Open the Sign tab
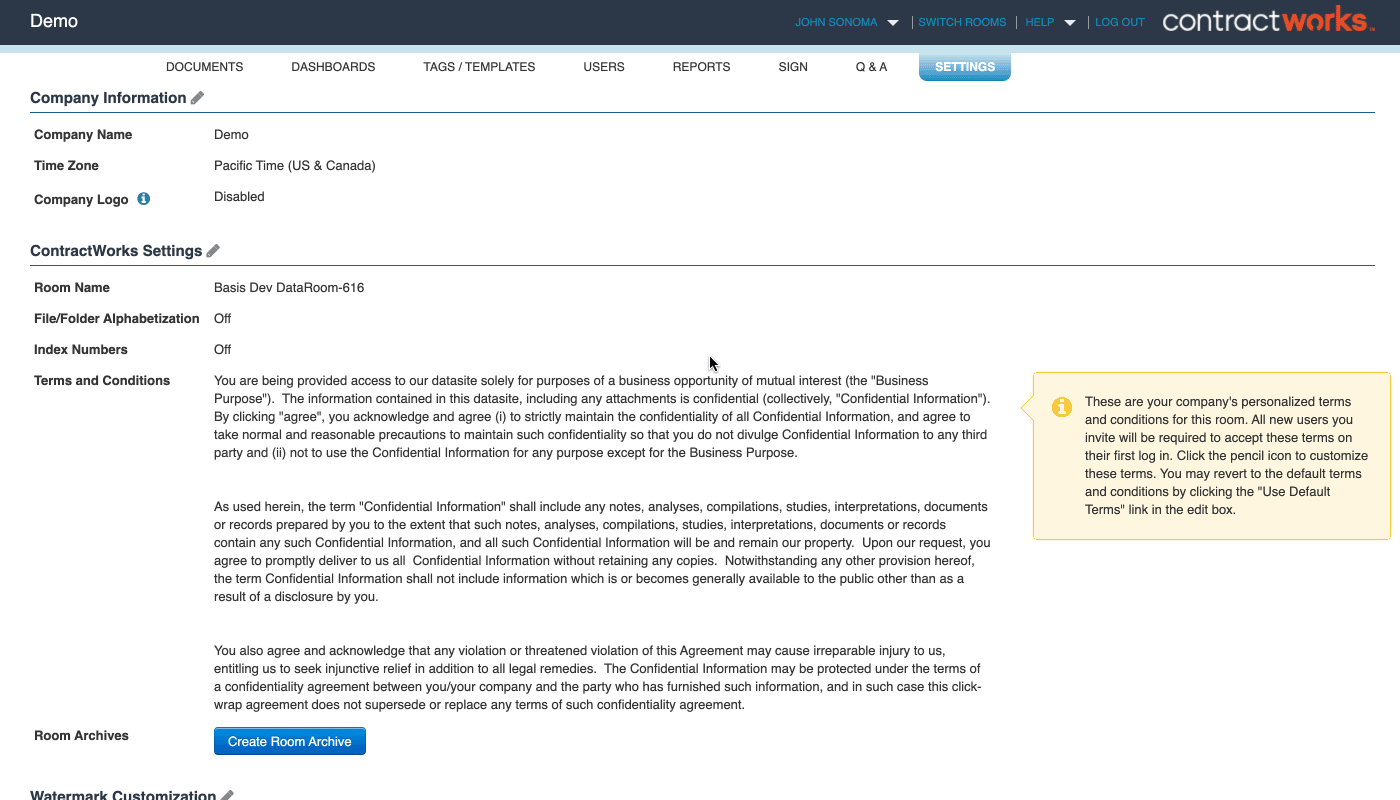 793,67
